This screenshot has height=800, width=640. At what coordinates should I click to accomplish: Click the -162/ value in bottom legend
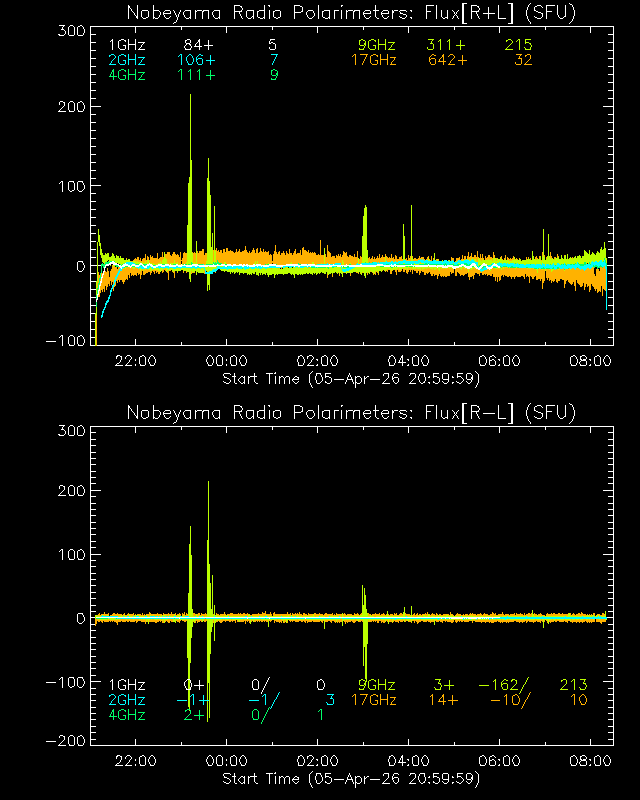[x=503, y=685]
